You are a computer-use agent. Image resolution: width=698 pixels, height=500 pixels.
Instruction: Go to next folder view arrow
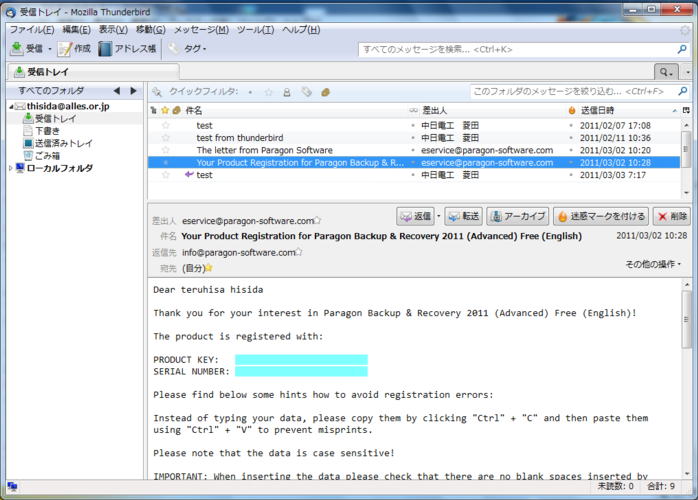coord(133,91)
